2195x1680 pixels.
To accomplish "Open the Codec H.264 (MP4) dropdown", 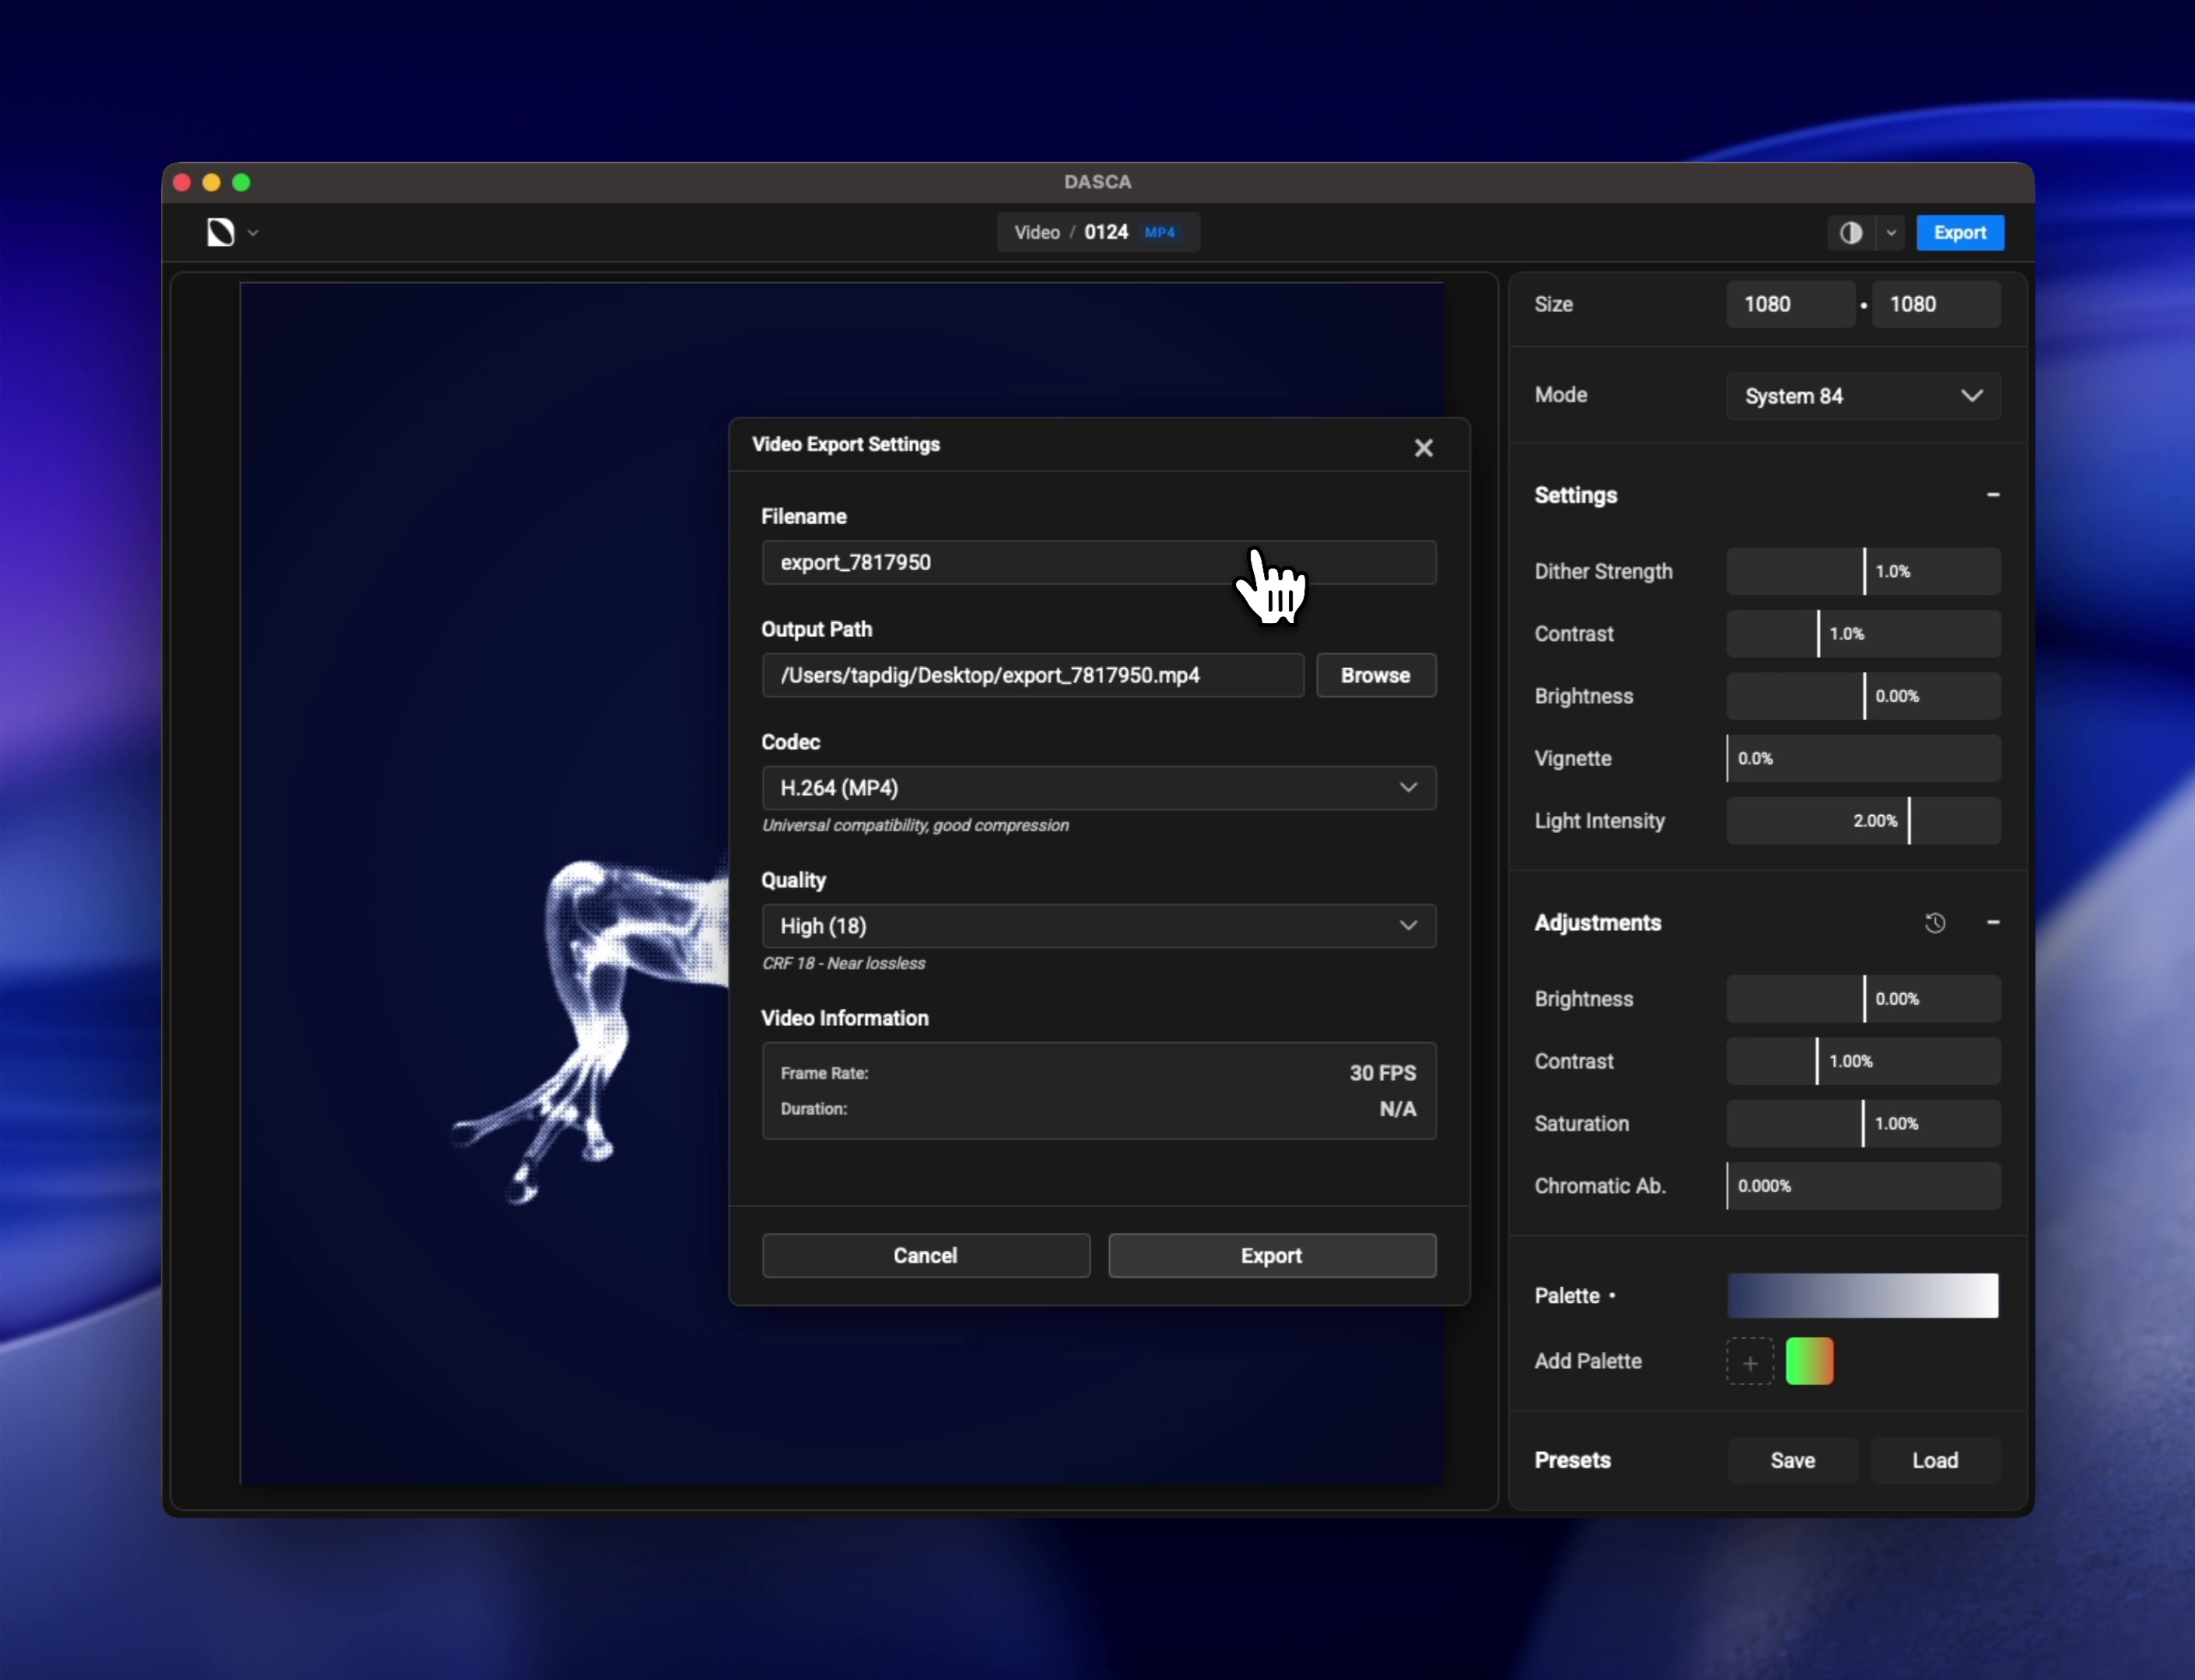I will 1098,787.
